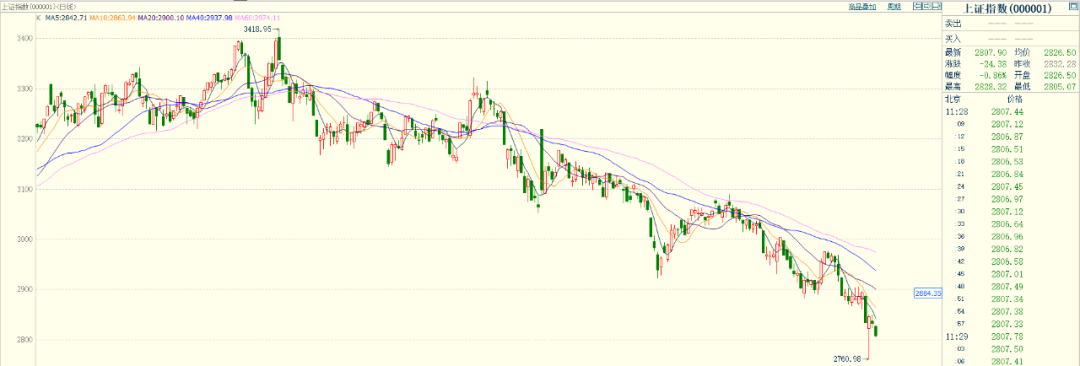
Task: Click the 最高 value 2828.32
Action: click(991, 87)
